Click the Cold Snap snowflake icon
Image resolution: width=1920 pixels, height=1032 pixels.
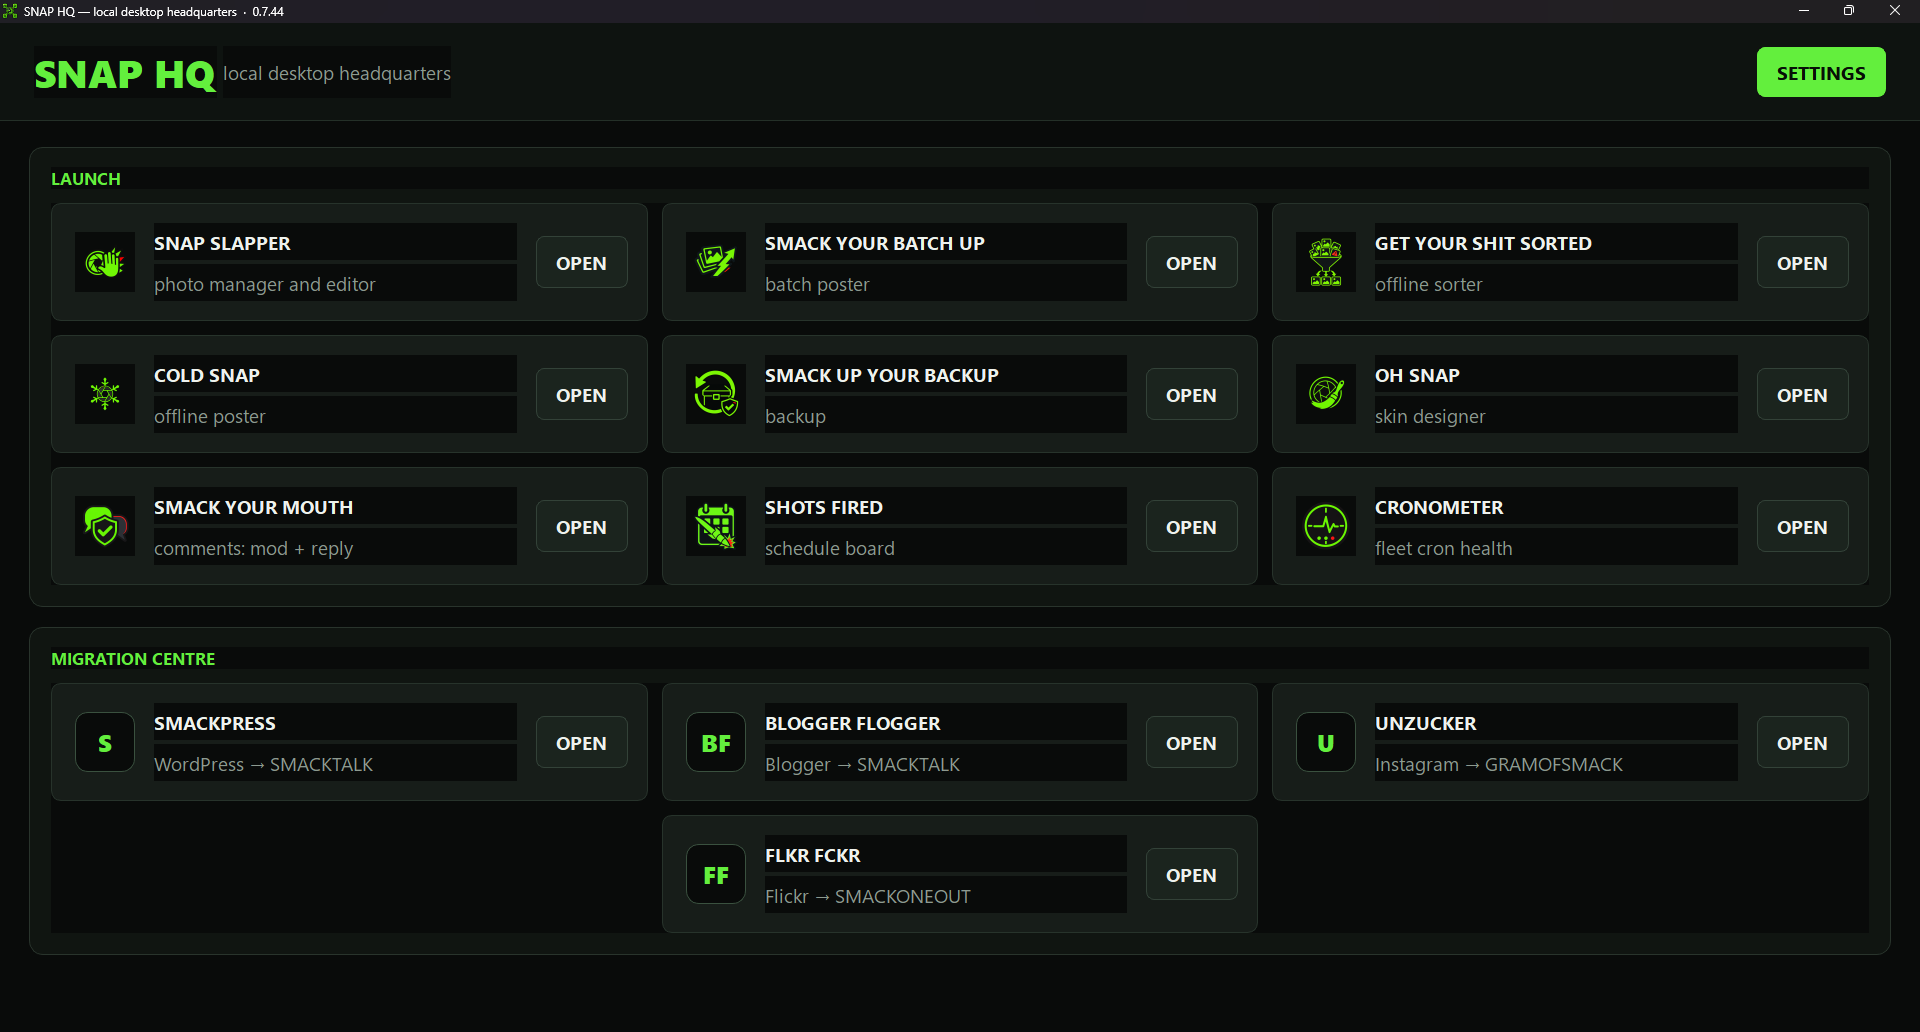point(105,394)
